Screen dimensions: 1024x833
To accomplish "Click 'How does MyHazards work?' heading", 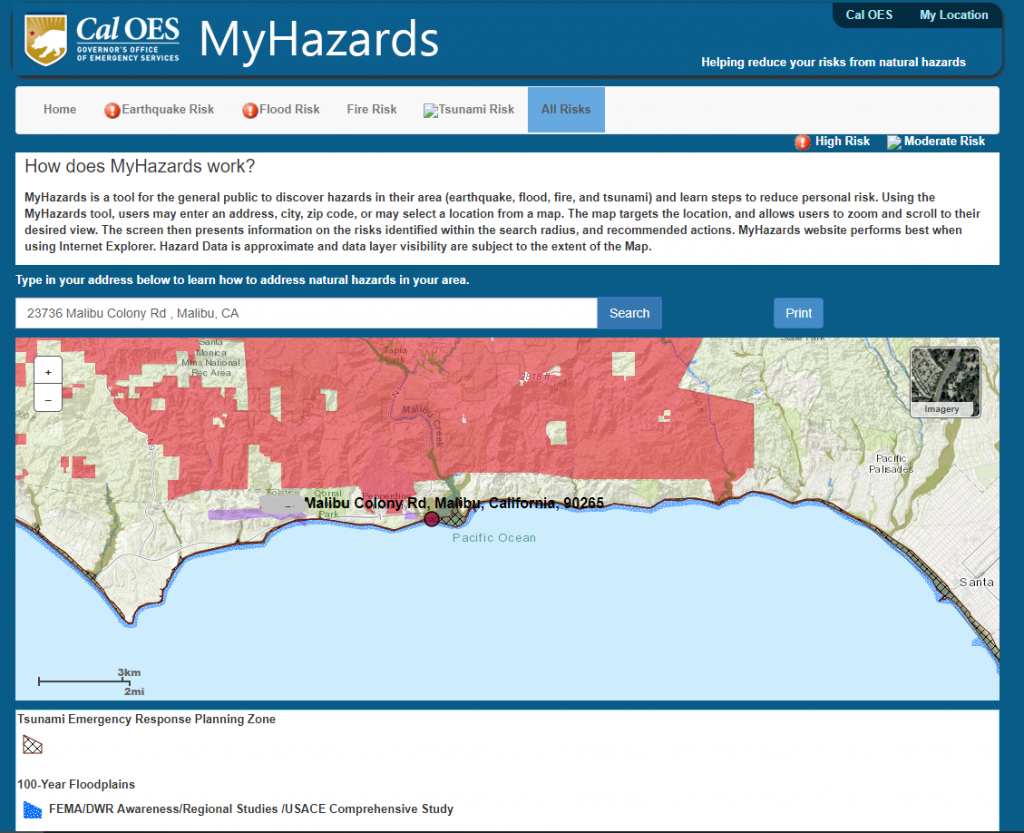I will pos(140,166).
